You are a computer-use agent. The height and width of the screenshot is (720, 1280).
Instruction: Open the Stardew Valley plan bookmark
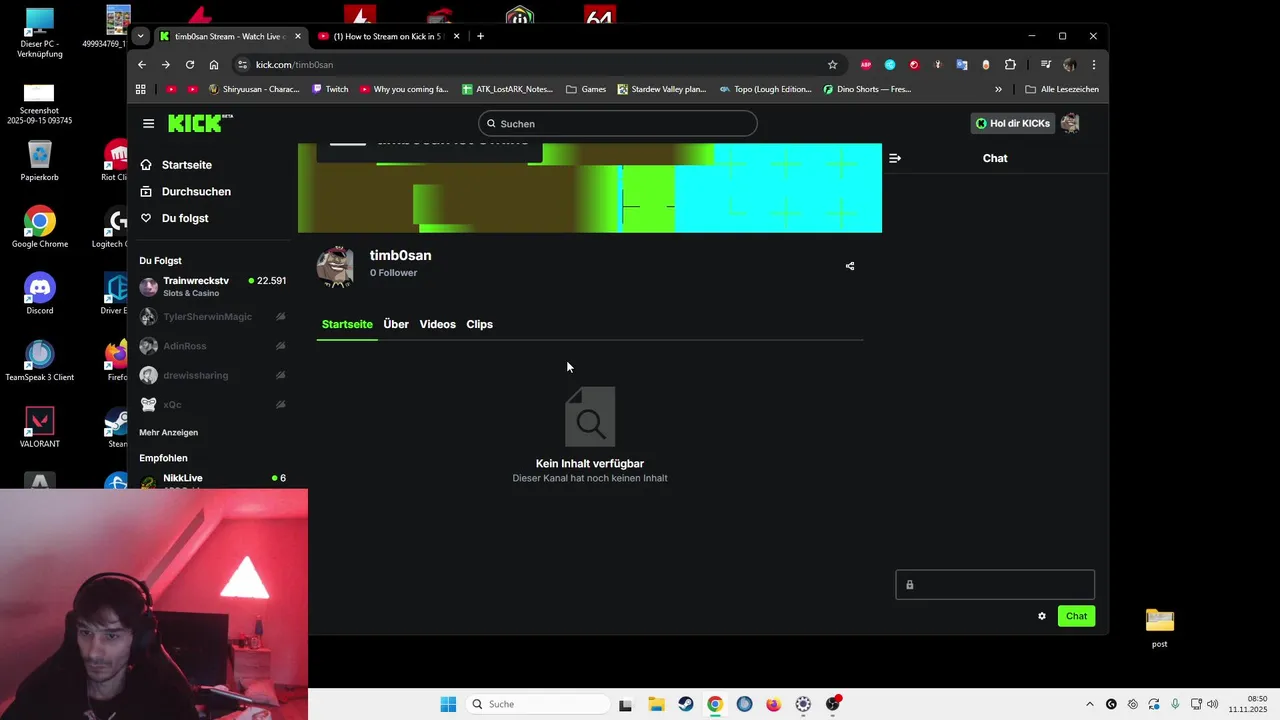coord(662,89)
